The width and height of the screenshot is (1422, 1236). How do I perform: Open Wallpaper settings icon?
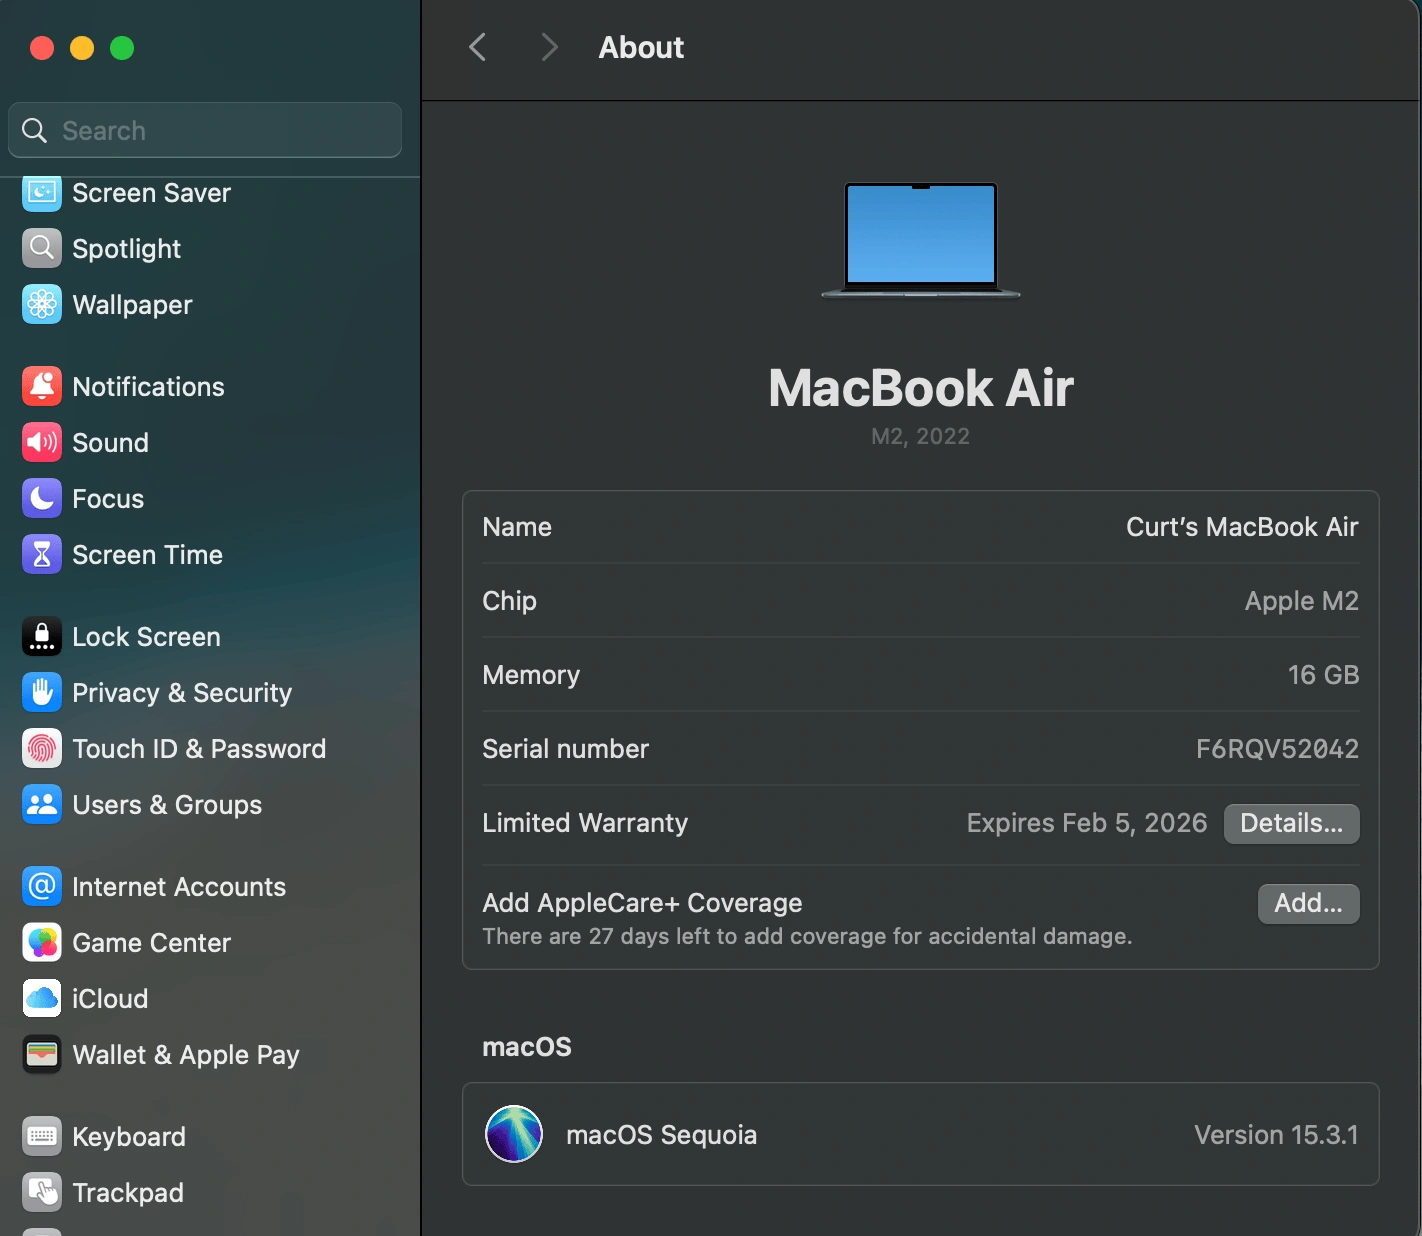tap(42, 305)
